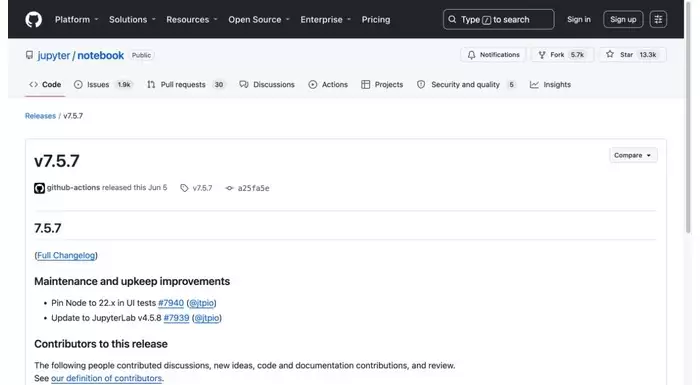Viewport: 700px width, 385px height.
Task: Open the jupyter owner link
Action: (54, 55)
